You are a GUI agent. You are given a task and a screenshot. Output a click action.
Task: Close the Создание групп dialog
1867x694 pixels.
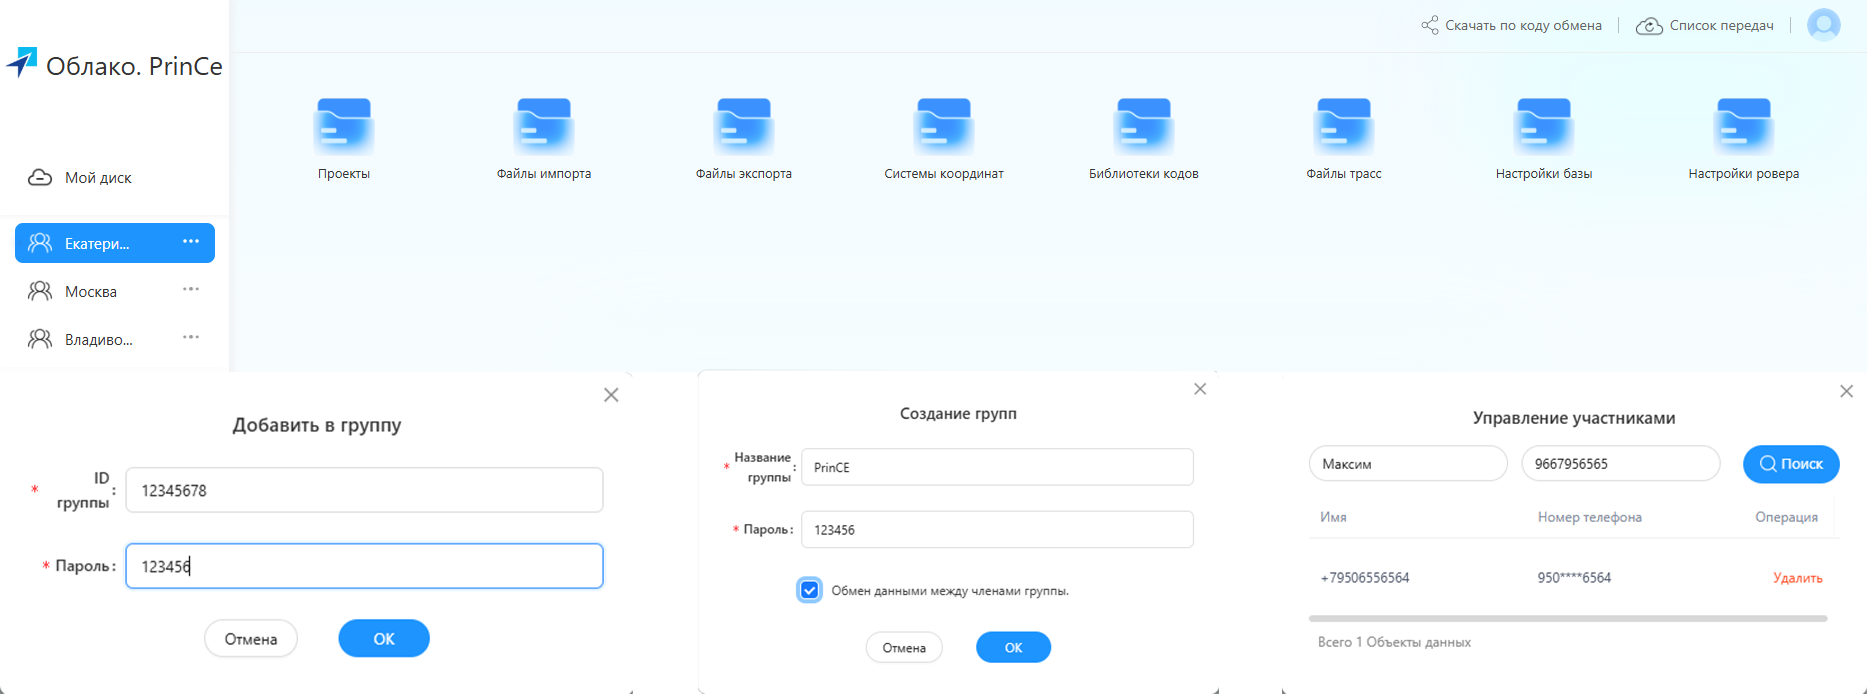(1200, 389)
